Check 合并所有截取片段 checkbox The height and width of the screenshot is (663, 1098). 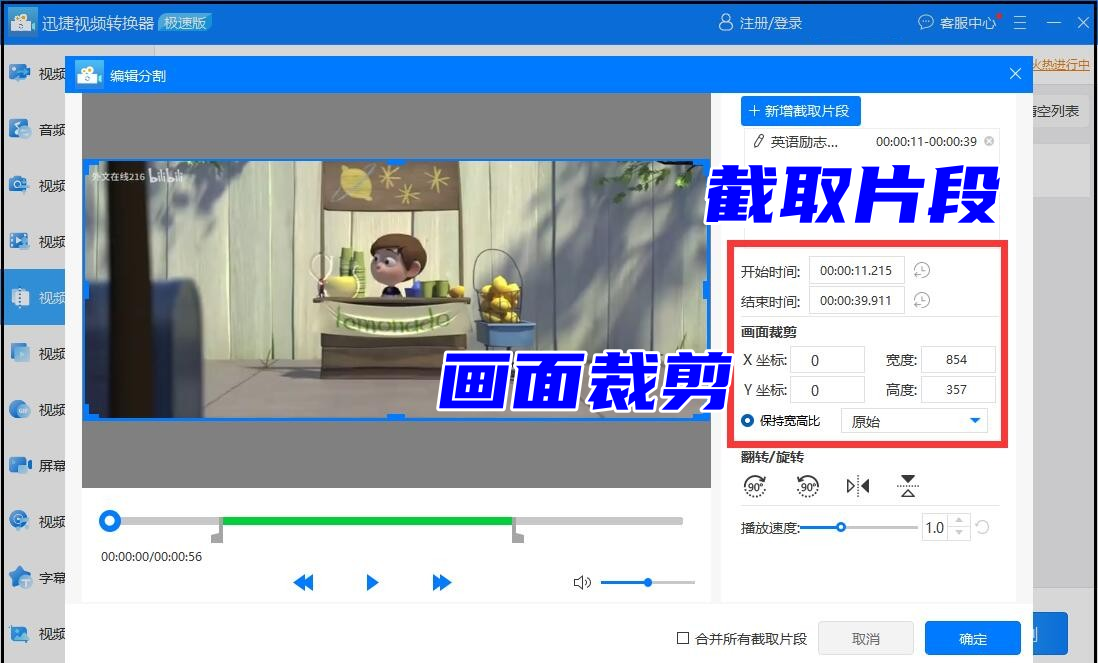tap(683, 638)
